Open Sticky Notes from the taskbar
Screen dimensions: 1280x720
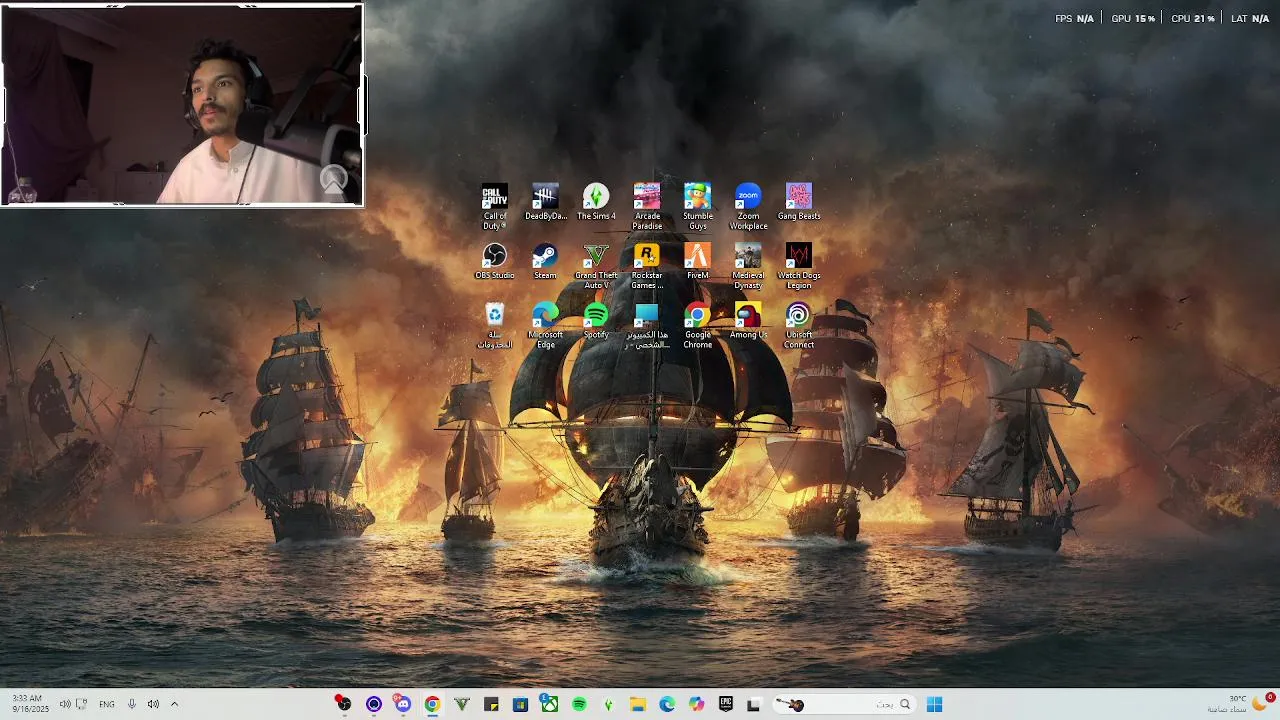491,704
